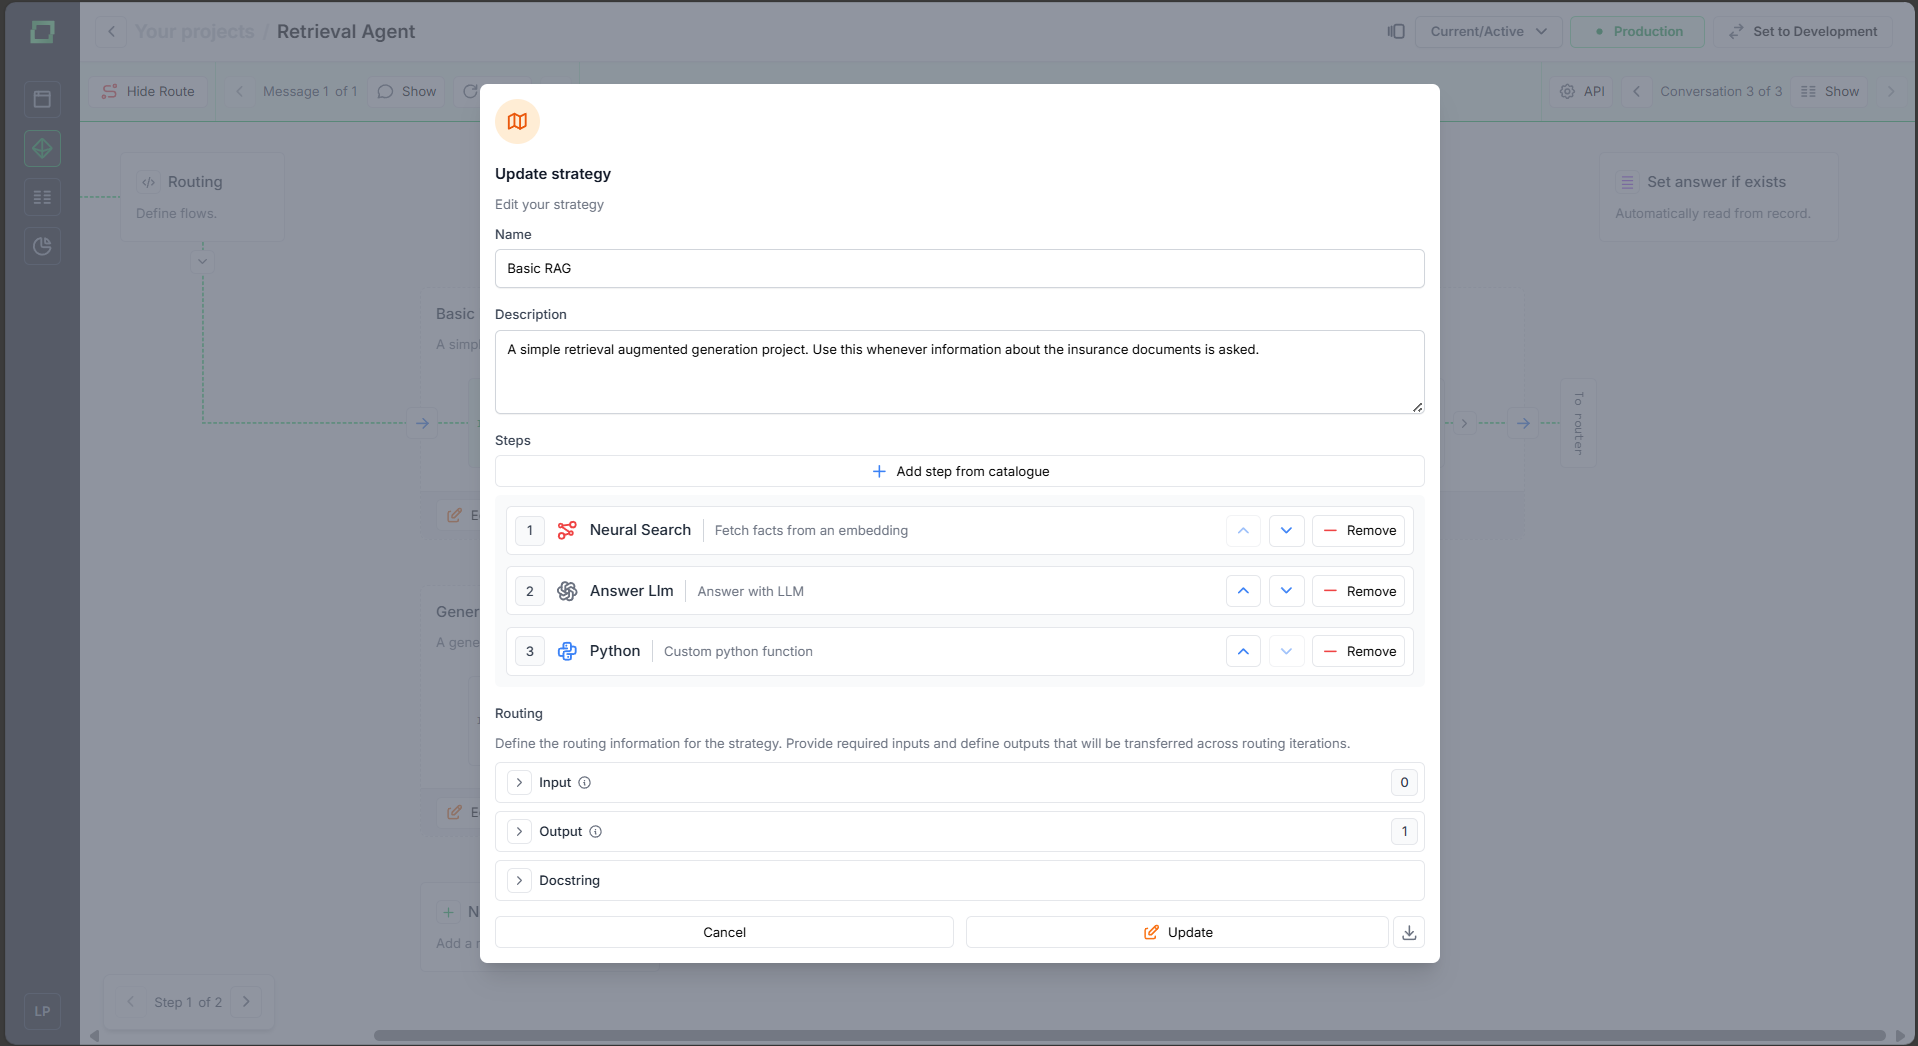Click the To router vertical label
This screenshot has width=1918, height=1046.
1578,423
